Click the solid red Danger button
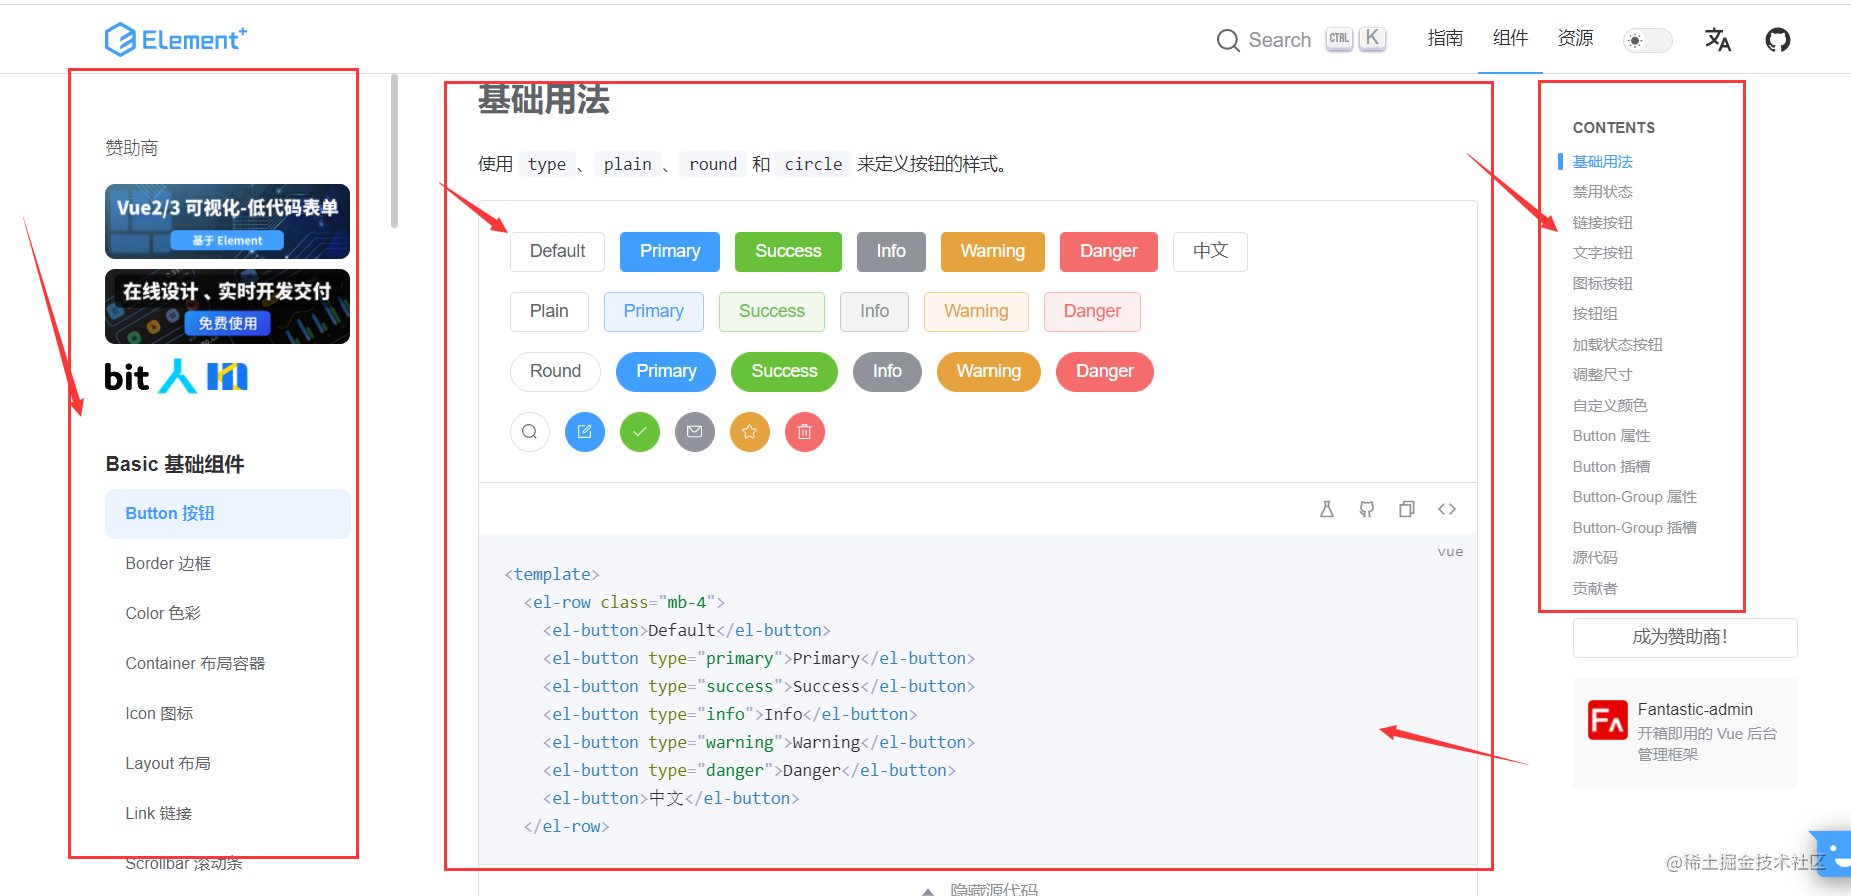This screenshot has height=896, width=1851. click(x=1109, y=251)
